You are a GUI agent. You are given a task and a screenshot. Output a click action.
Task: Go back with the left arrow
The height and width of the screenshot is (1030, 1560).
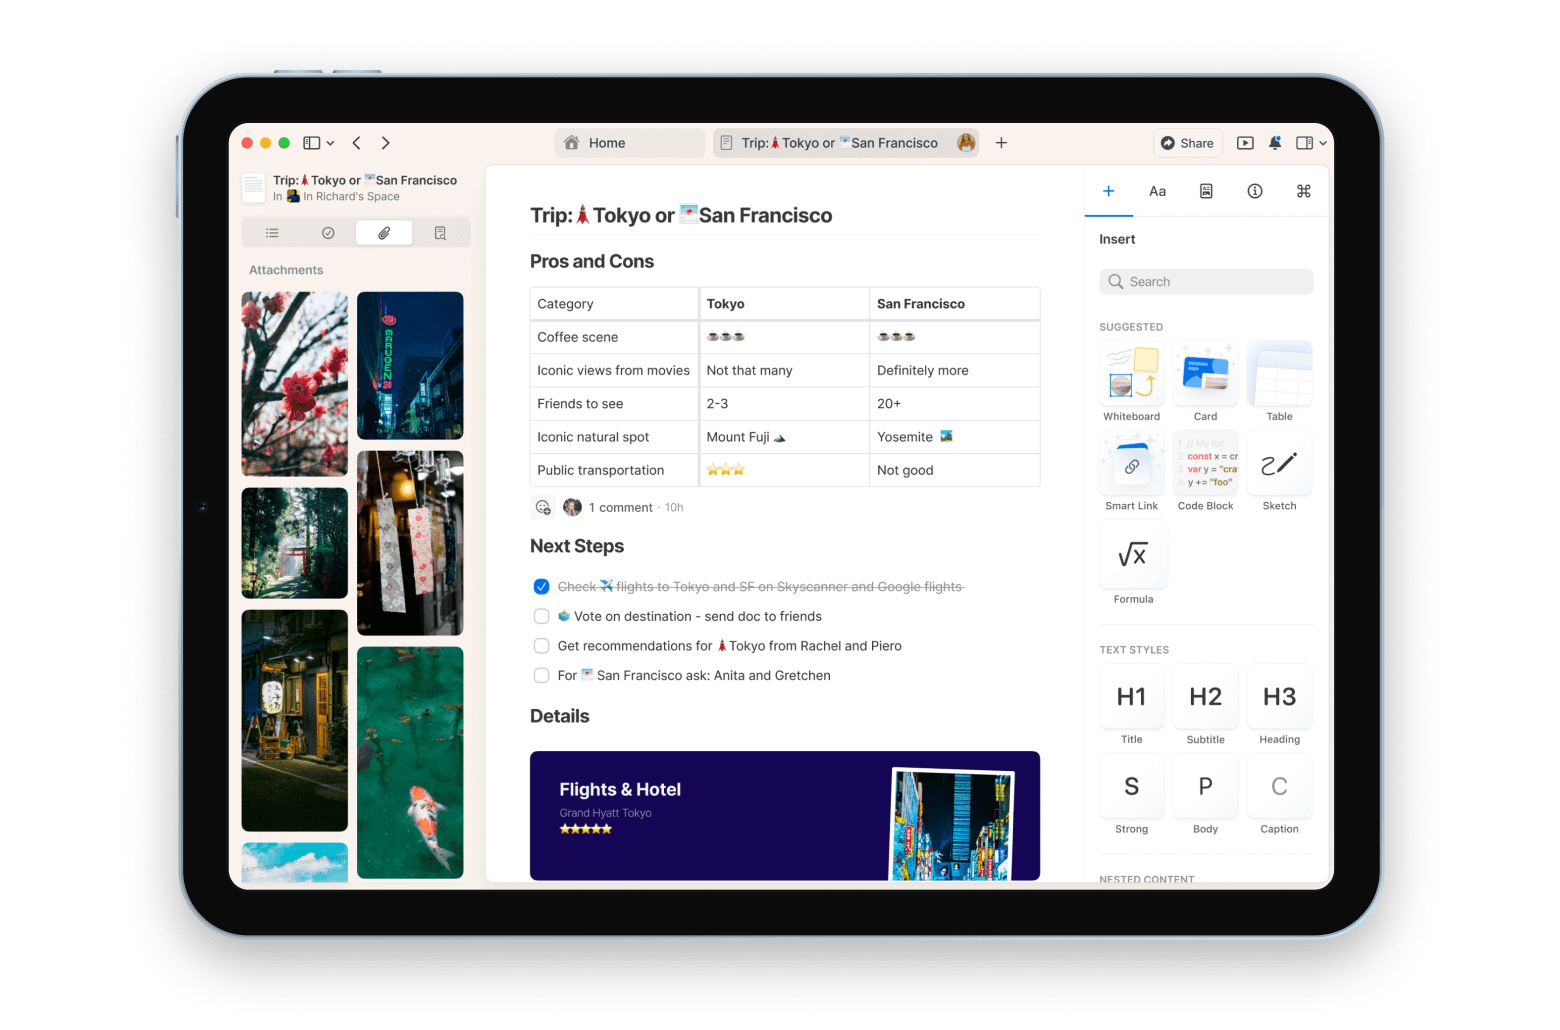click(x=357, y=143)
